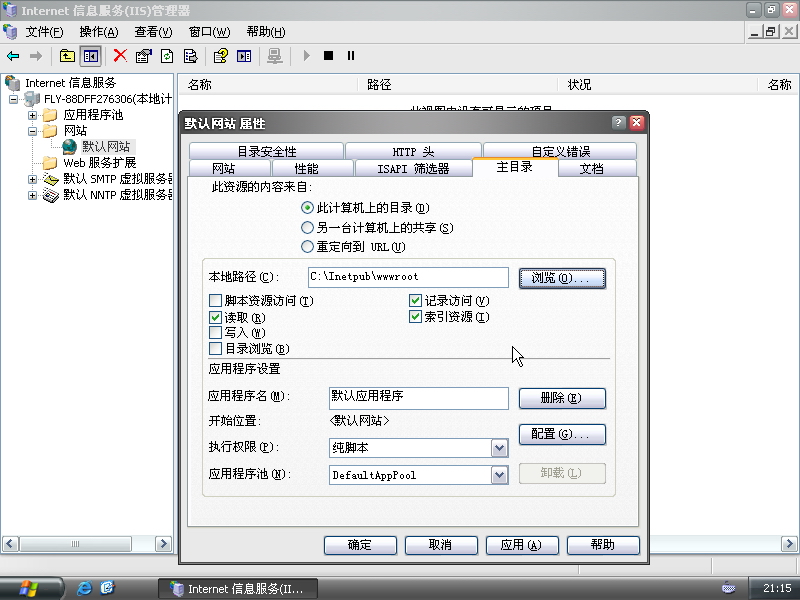
Task: Open the Properties toolbar icon
Action: pos(144,56)
